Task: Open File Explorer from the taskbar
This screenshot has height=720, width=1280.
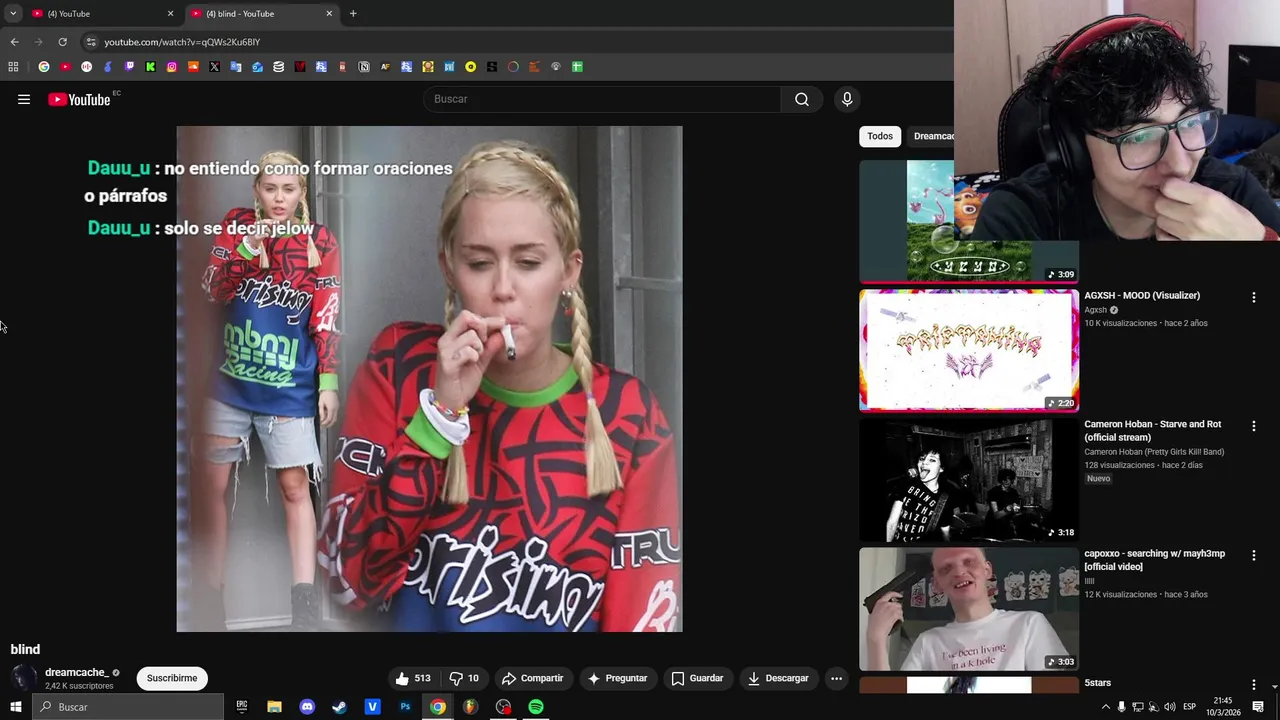Action: coord(274,707)
